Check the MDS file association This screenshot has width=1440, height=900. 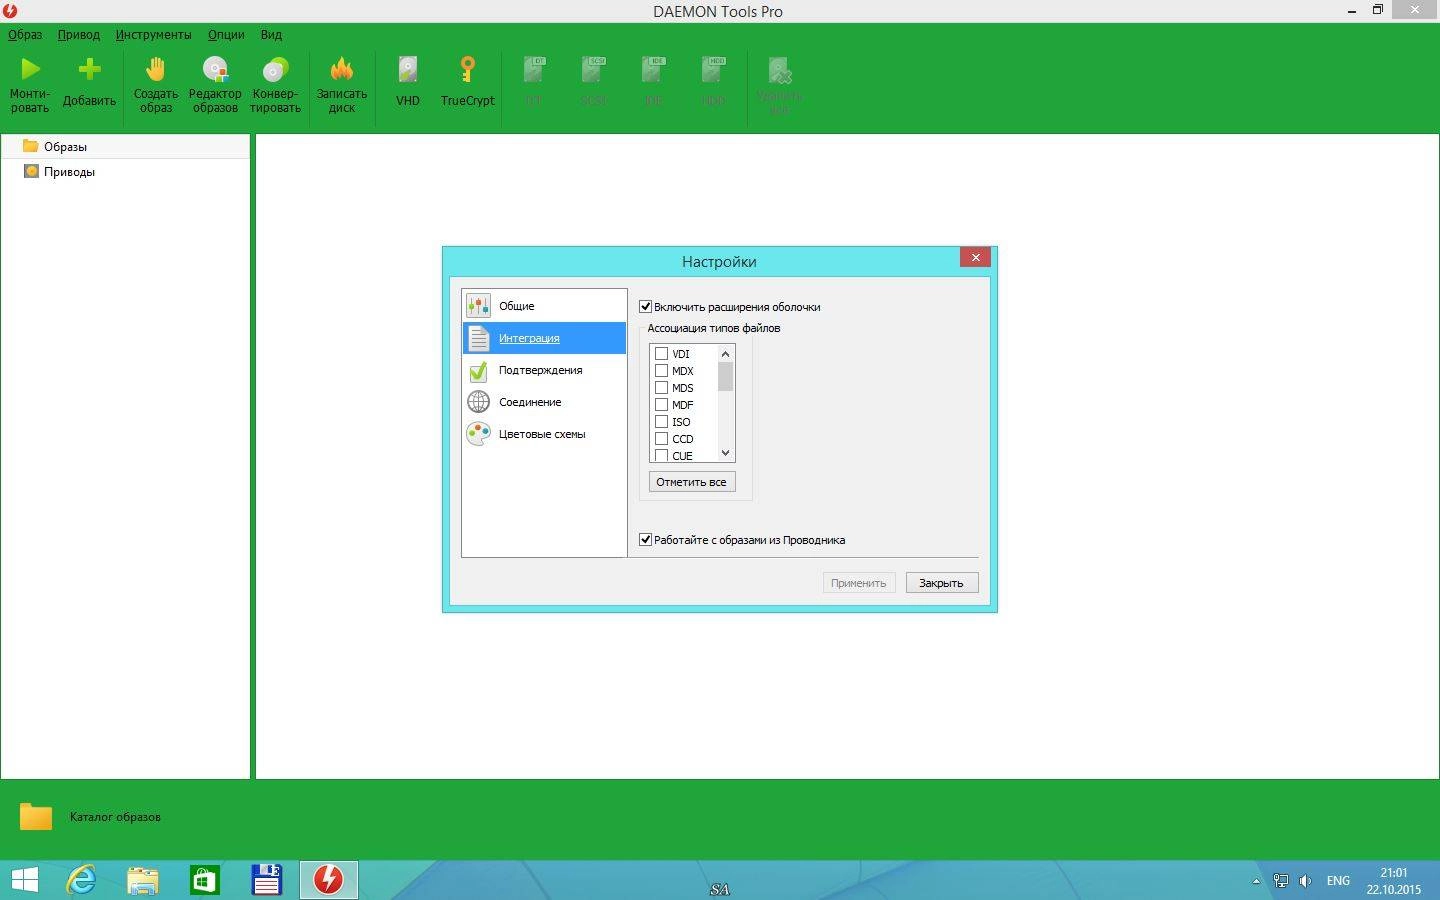(x=661, y=387)
